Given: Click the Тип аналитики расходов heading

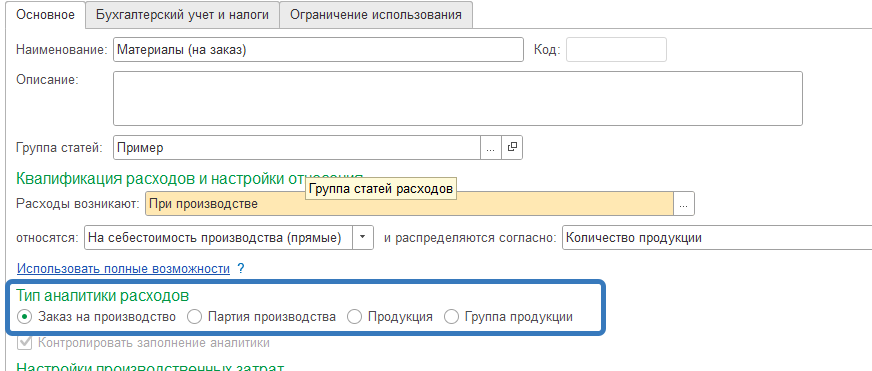Looking at the screenshot, I should (103, 295).
